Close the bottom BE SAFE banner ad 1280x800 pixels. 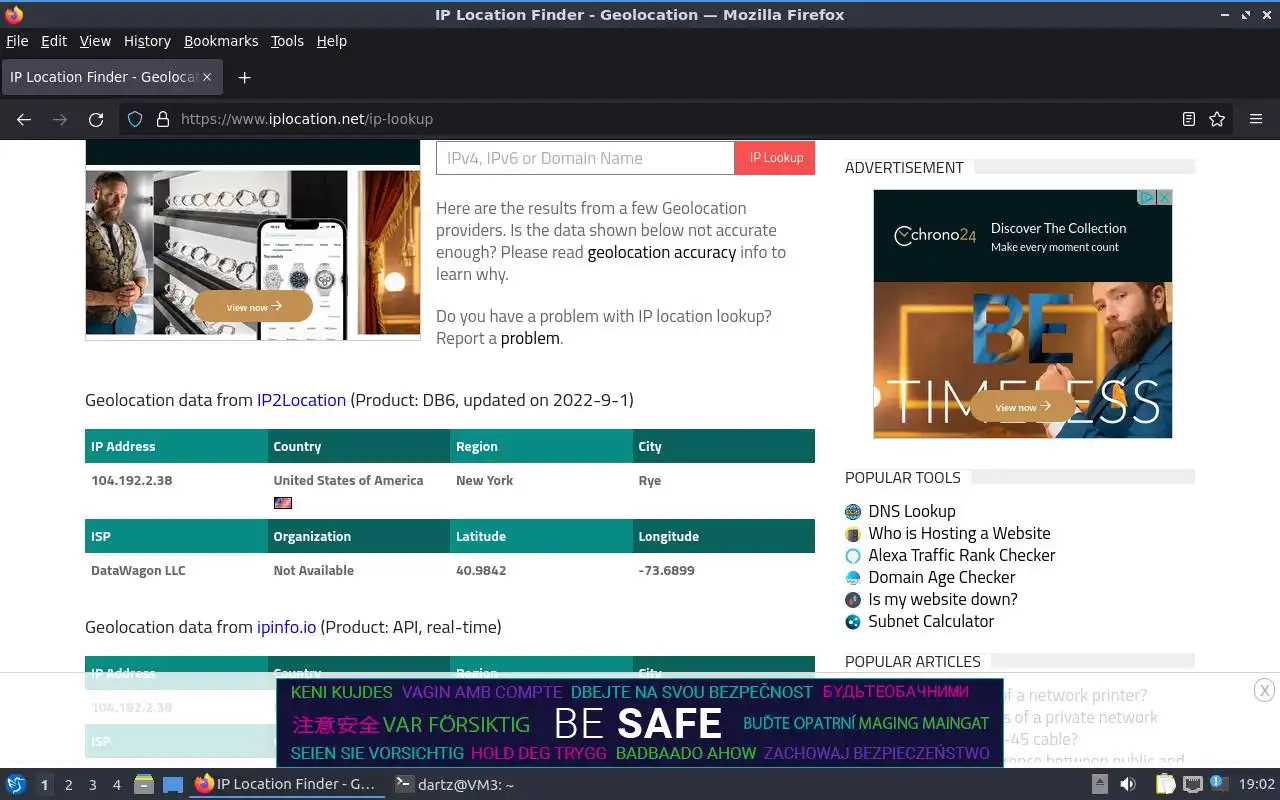(1264, 690)
